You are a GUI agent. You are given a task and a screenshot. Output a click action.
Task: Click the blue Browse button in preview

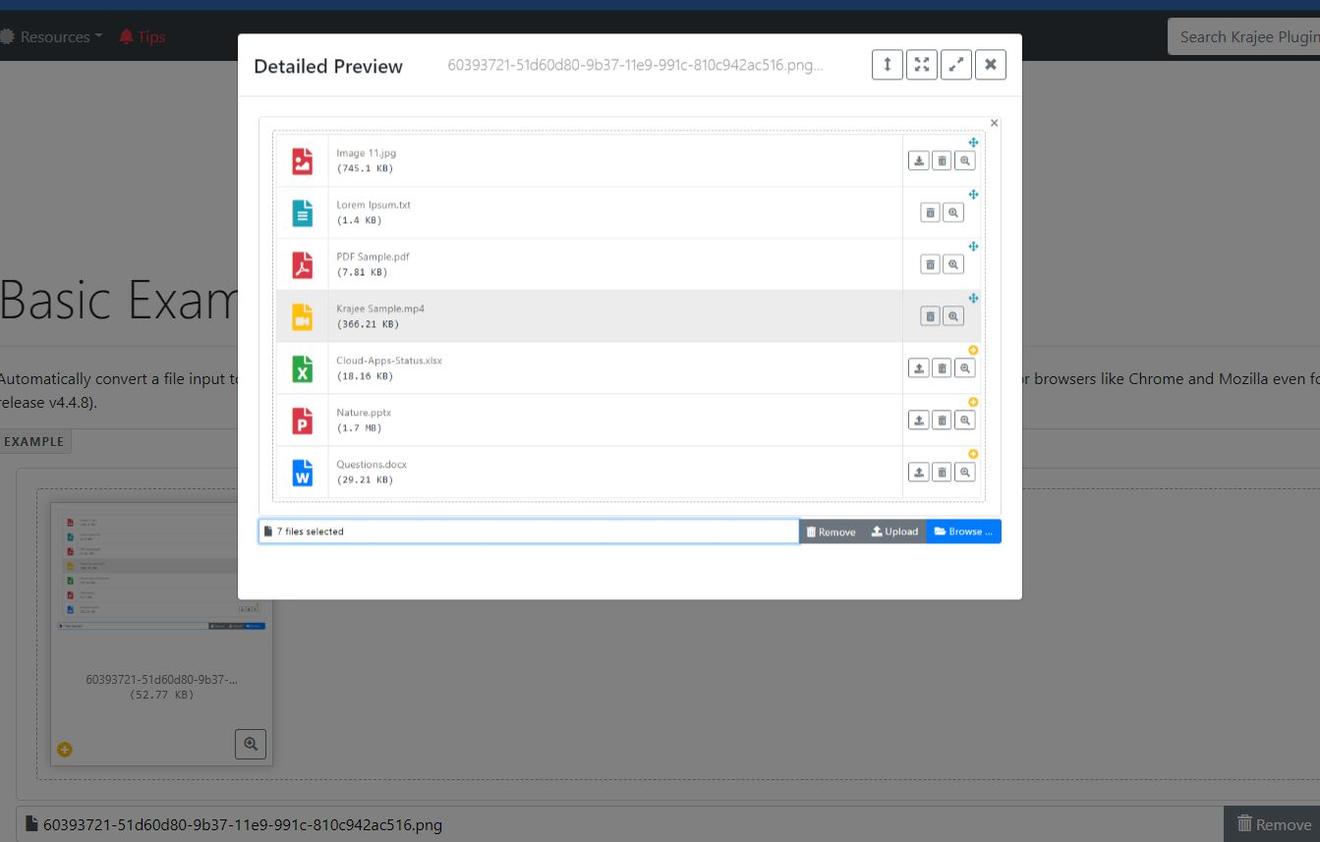[x=963, y=532]
